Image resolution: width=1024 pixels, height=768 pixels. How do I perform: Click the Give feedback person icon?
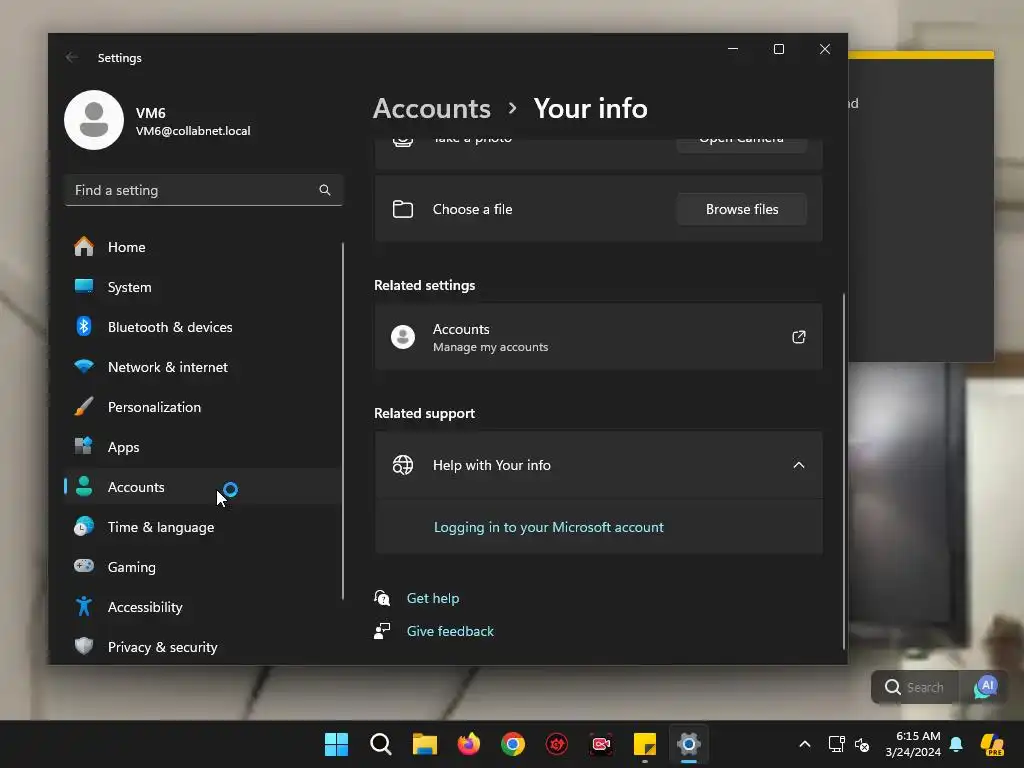(x=382, y=631)
